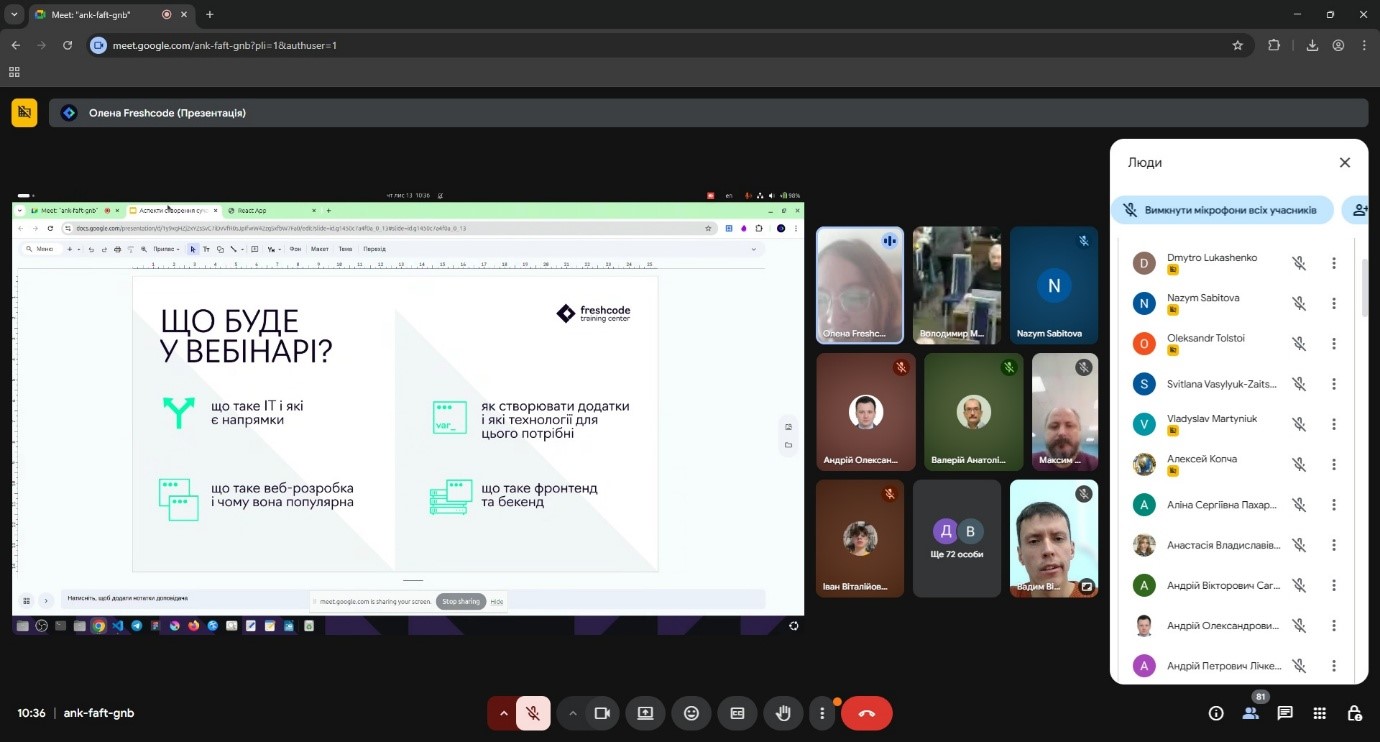The image size is (1380, 742).
Task: Click Фон in the shared Slides toolbar
Action: pos(295,249)
